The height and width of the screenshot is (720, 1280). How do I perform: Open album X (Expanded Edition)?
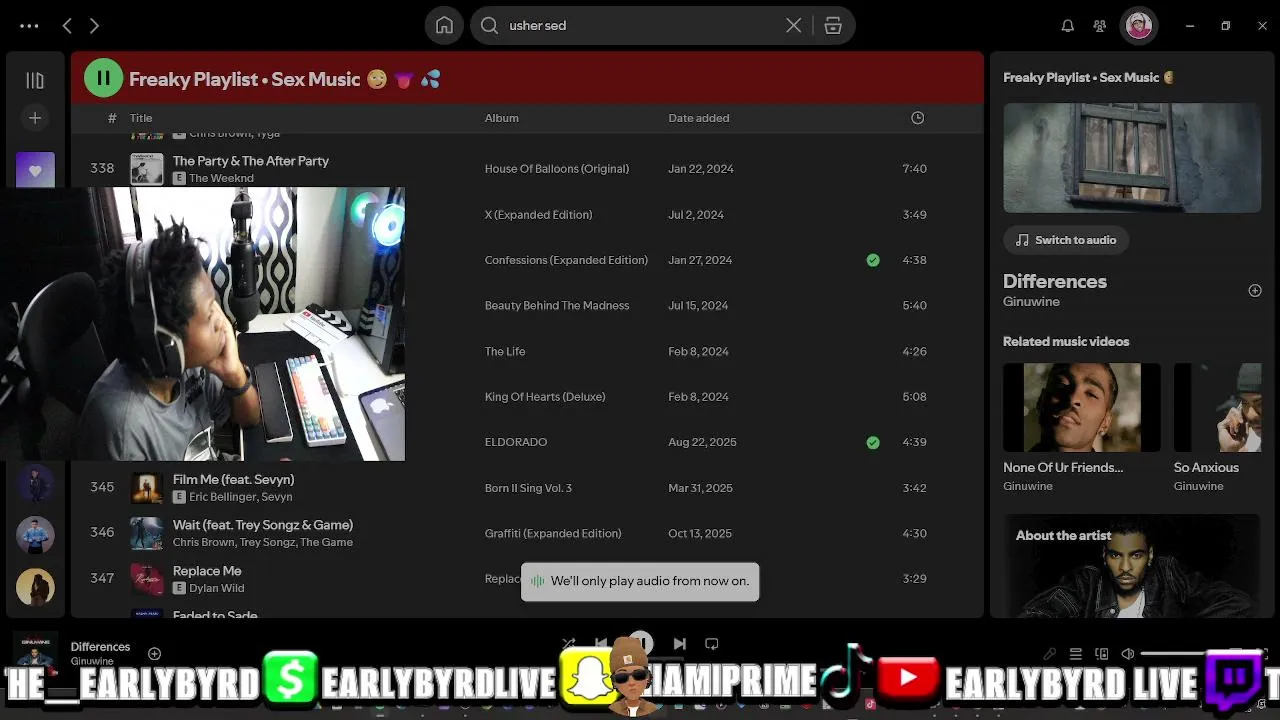pyautogui.click(x=539, y=215)
